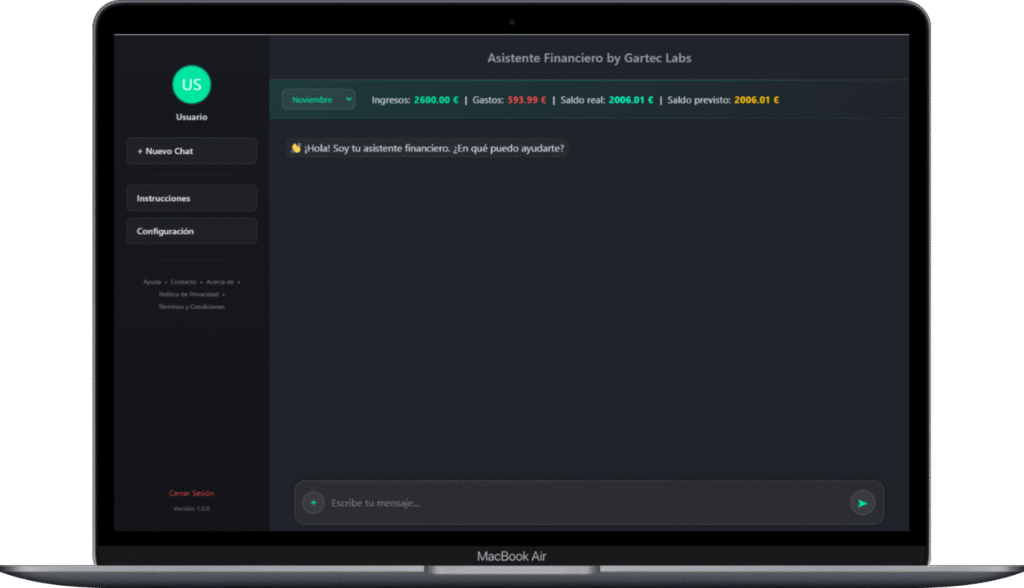Click the sparkle icon left of message box
Screen dimensions: 1024x588
coord(313,503)
